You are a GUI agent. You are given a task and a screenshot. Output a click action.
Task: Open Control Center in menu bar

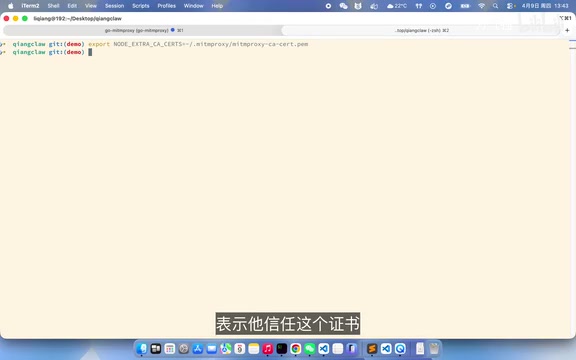point(511,6)
